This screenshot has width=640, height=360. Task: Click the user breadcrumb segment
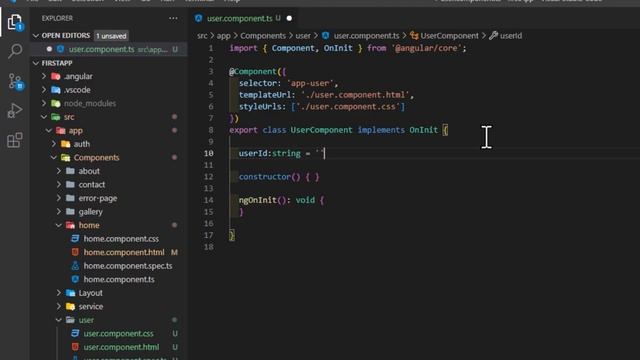point(303,36)
